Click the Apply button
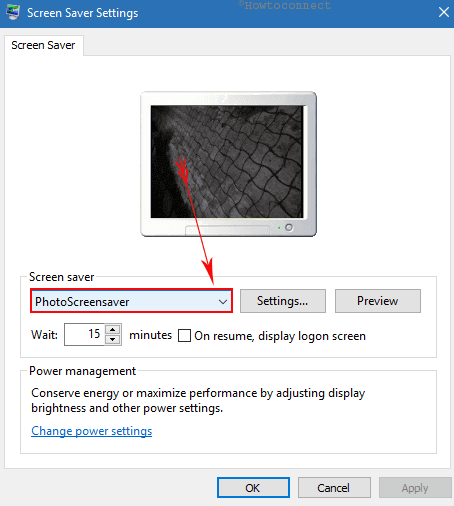The image size is (454, 506). tap(415, 488)
